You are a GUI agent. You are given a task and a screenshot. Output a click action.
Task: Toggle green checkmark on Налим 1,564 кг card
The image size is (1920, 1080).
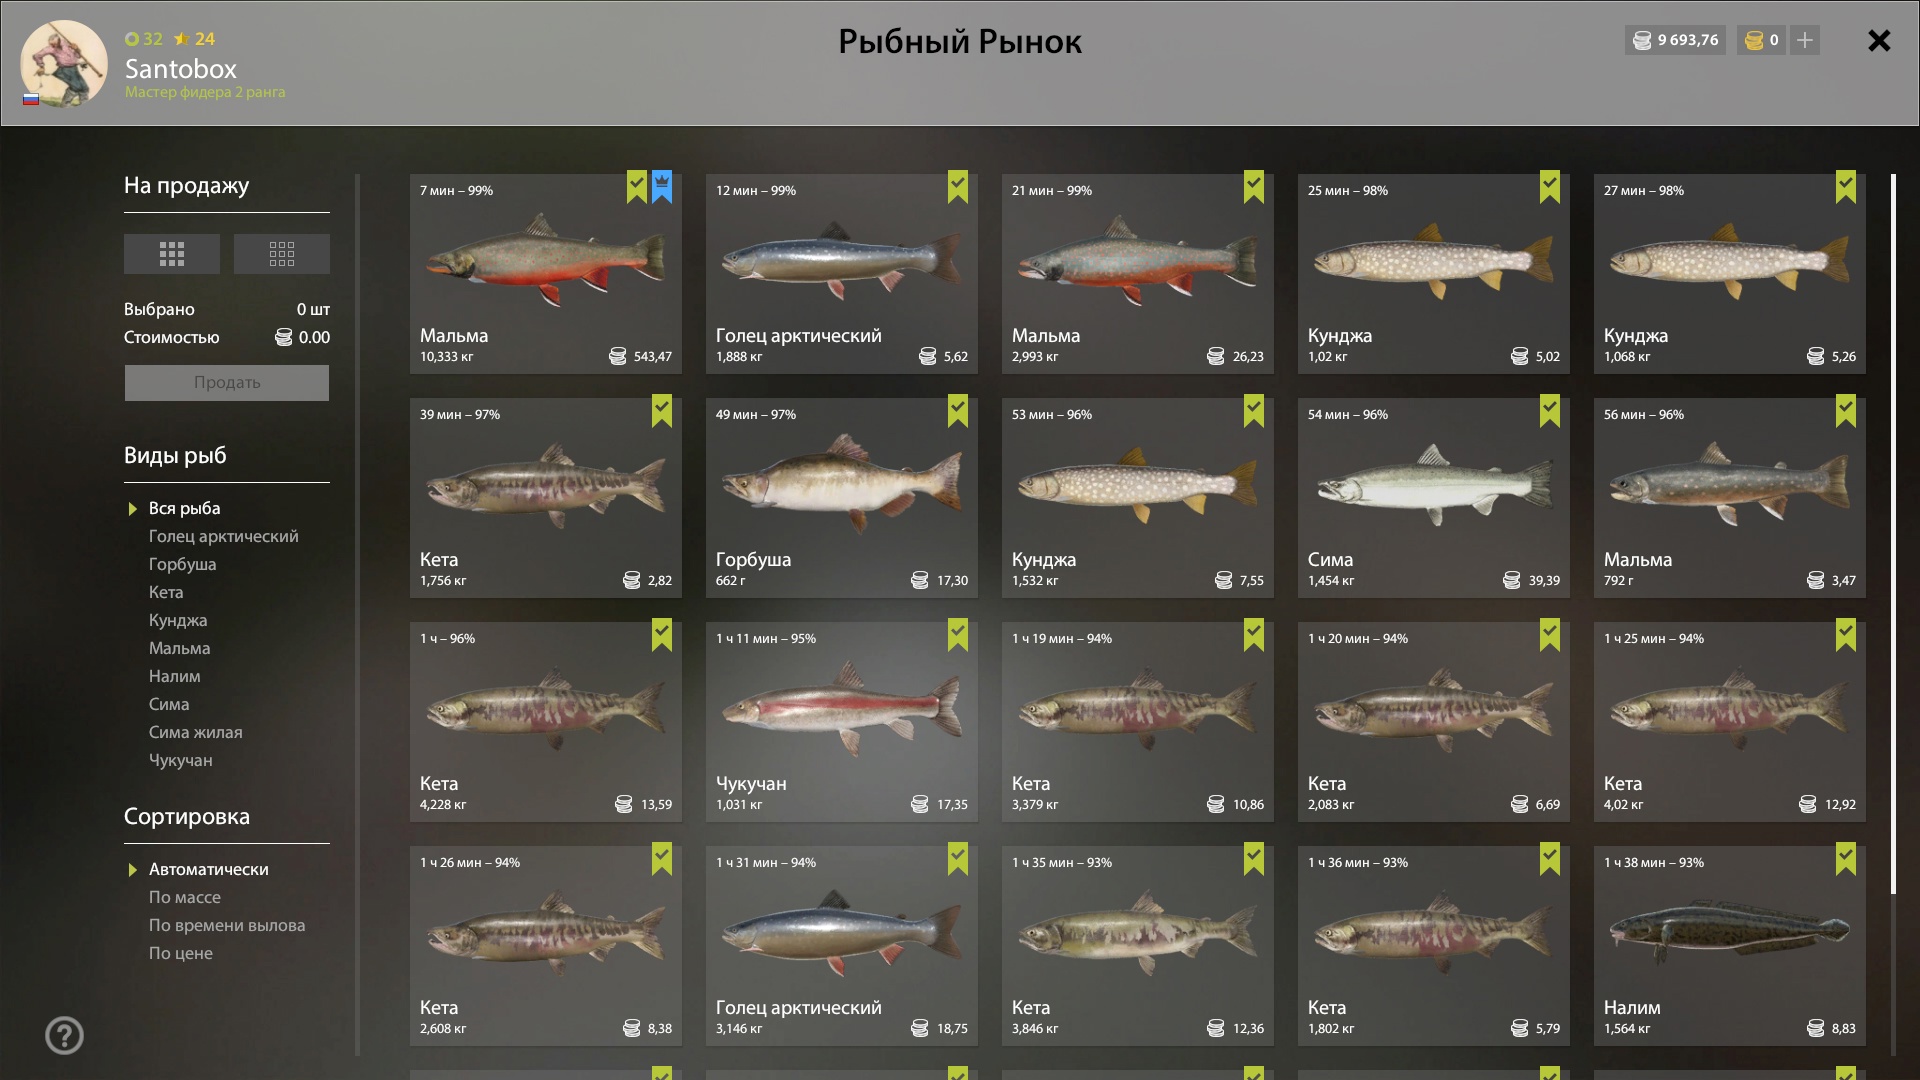[x=1846, y=859]
